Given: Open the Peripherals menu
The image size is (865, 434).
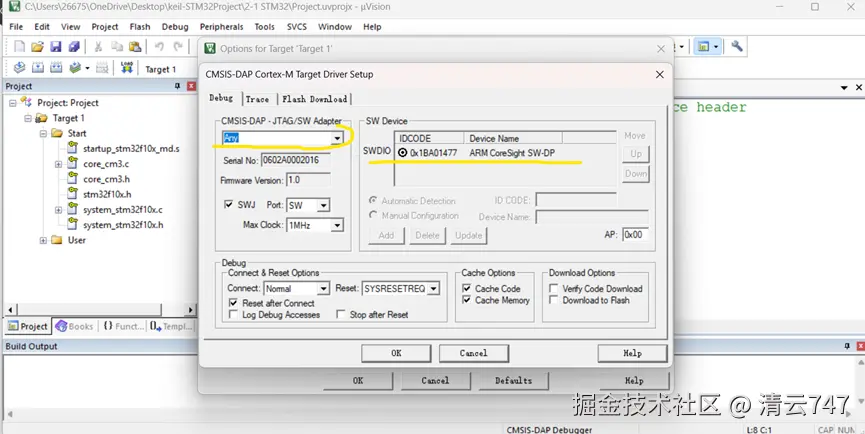Looking at the screenshot, I should click(221, 26).
